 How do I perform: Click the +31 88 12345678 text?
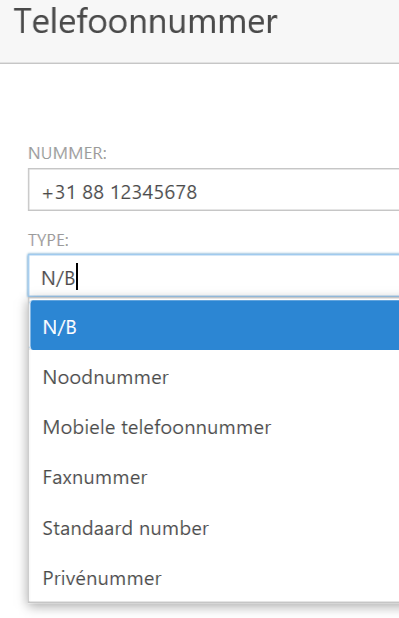click(x=119, y=192)
